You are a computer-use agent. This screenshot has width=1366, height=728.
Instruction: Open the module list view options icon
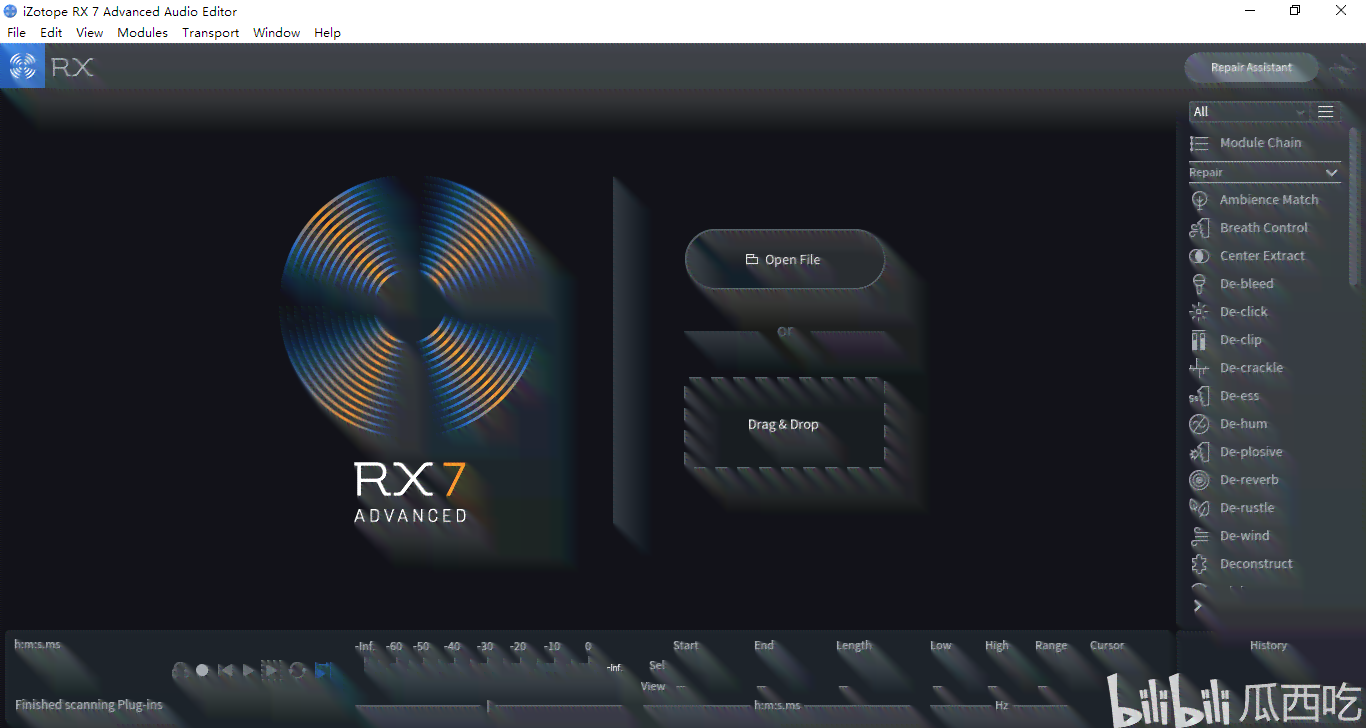(x=1326, y=112)
